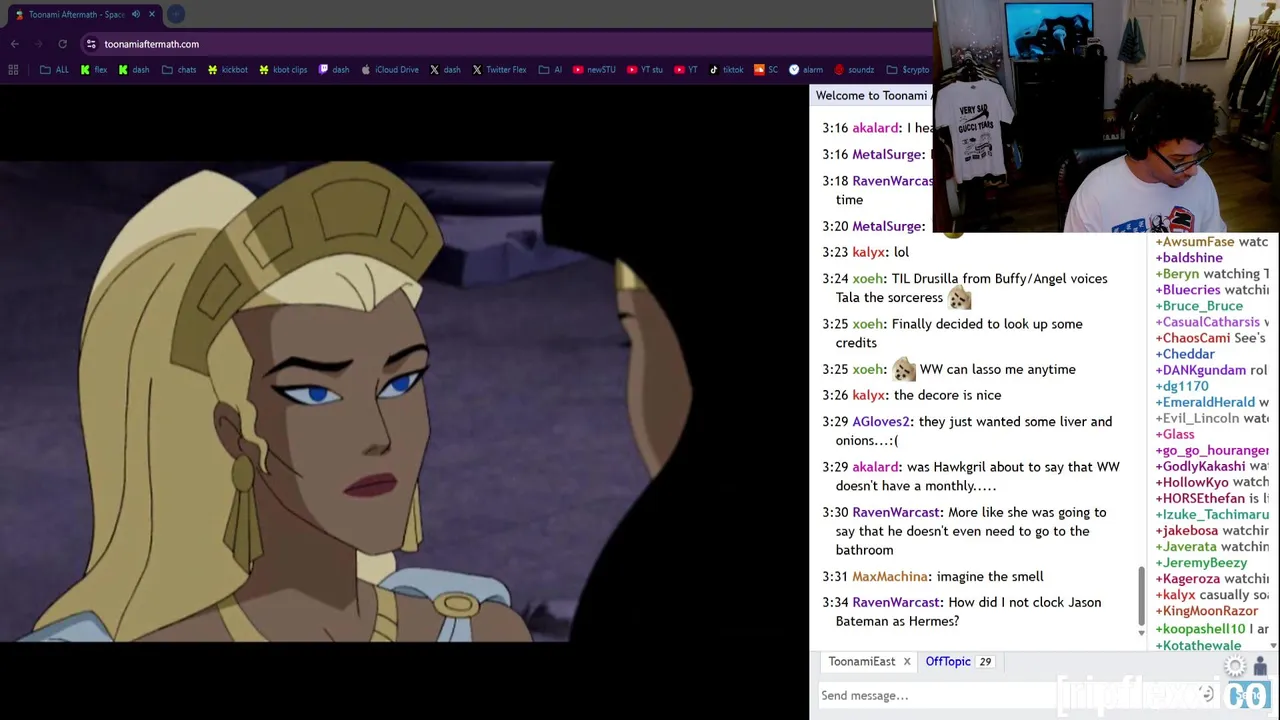Select user ChaosCami in user list
The width and height of the screenshot is (1280, 720).
click(1194, 338)
